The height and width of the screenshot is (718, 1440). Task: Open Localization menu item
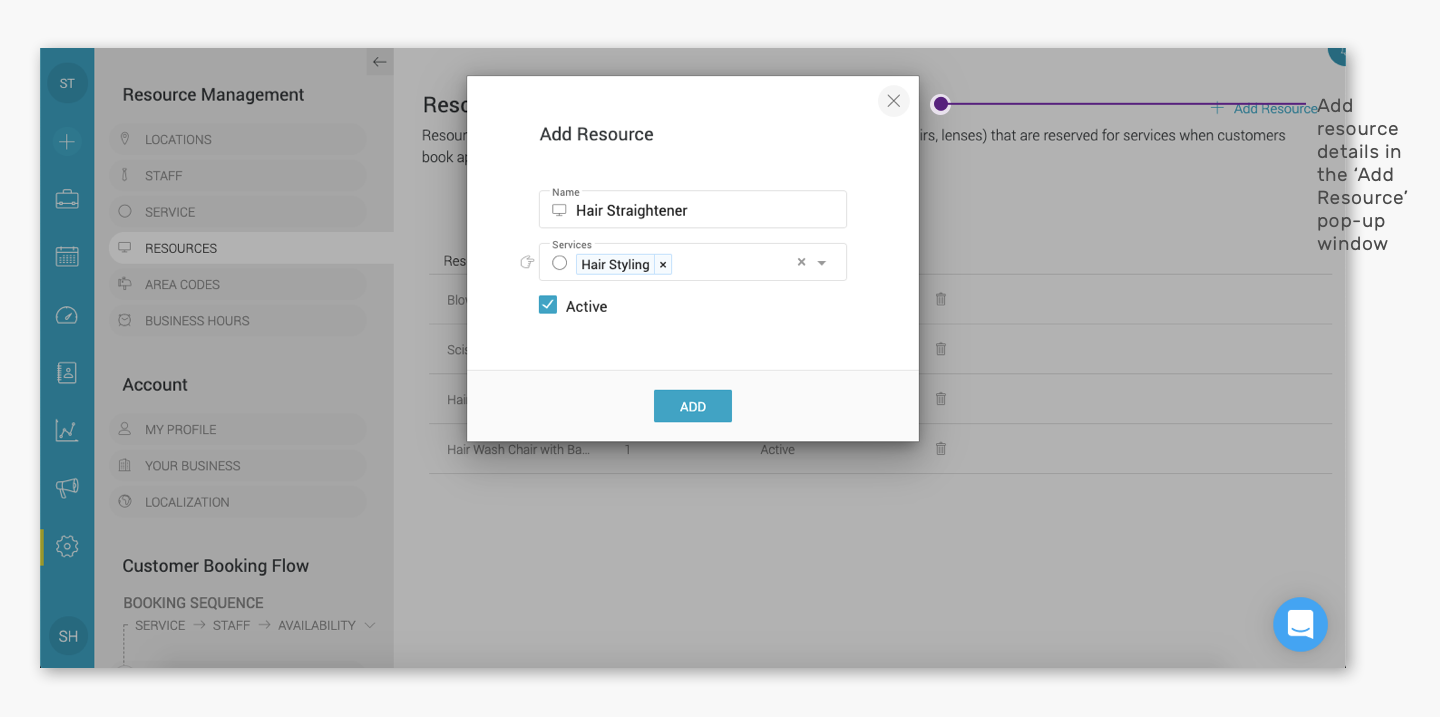click(237, 502)
